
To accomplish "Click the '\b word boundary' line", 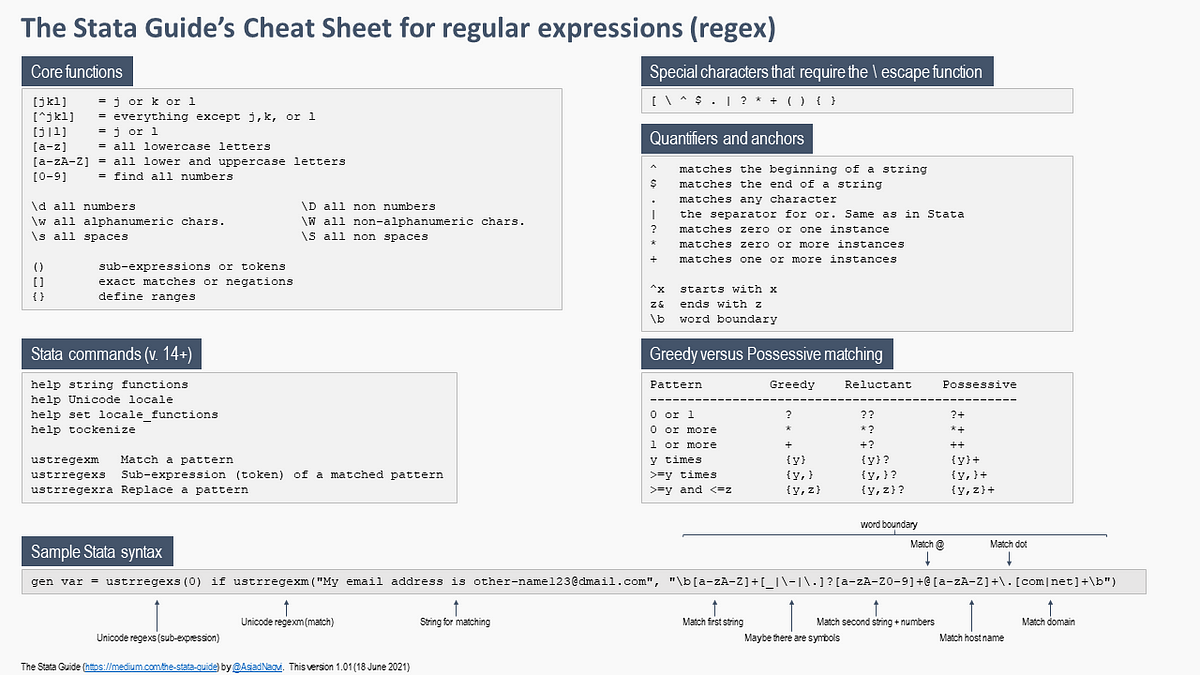I will 713,319.
